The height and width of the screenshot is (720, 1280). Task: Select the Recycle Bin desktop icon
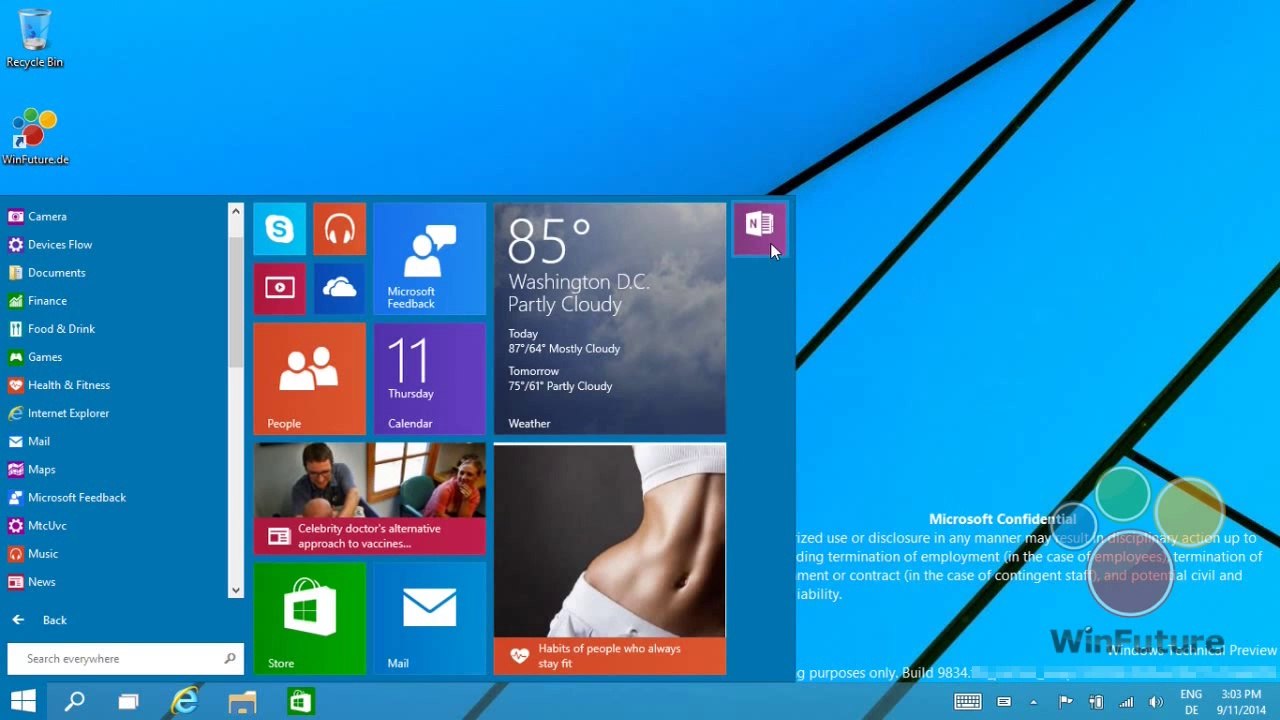tap(34, 39)
